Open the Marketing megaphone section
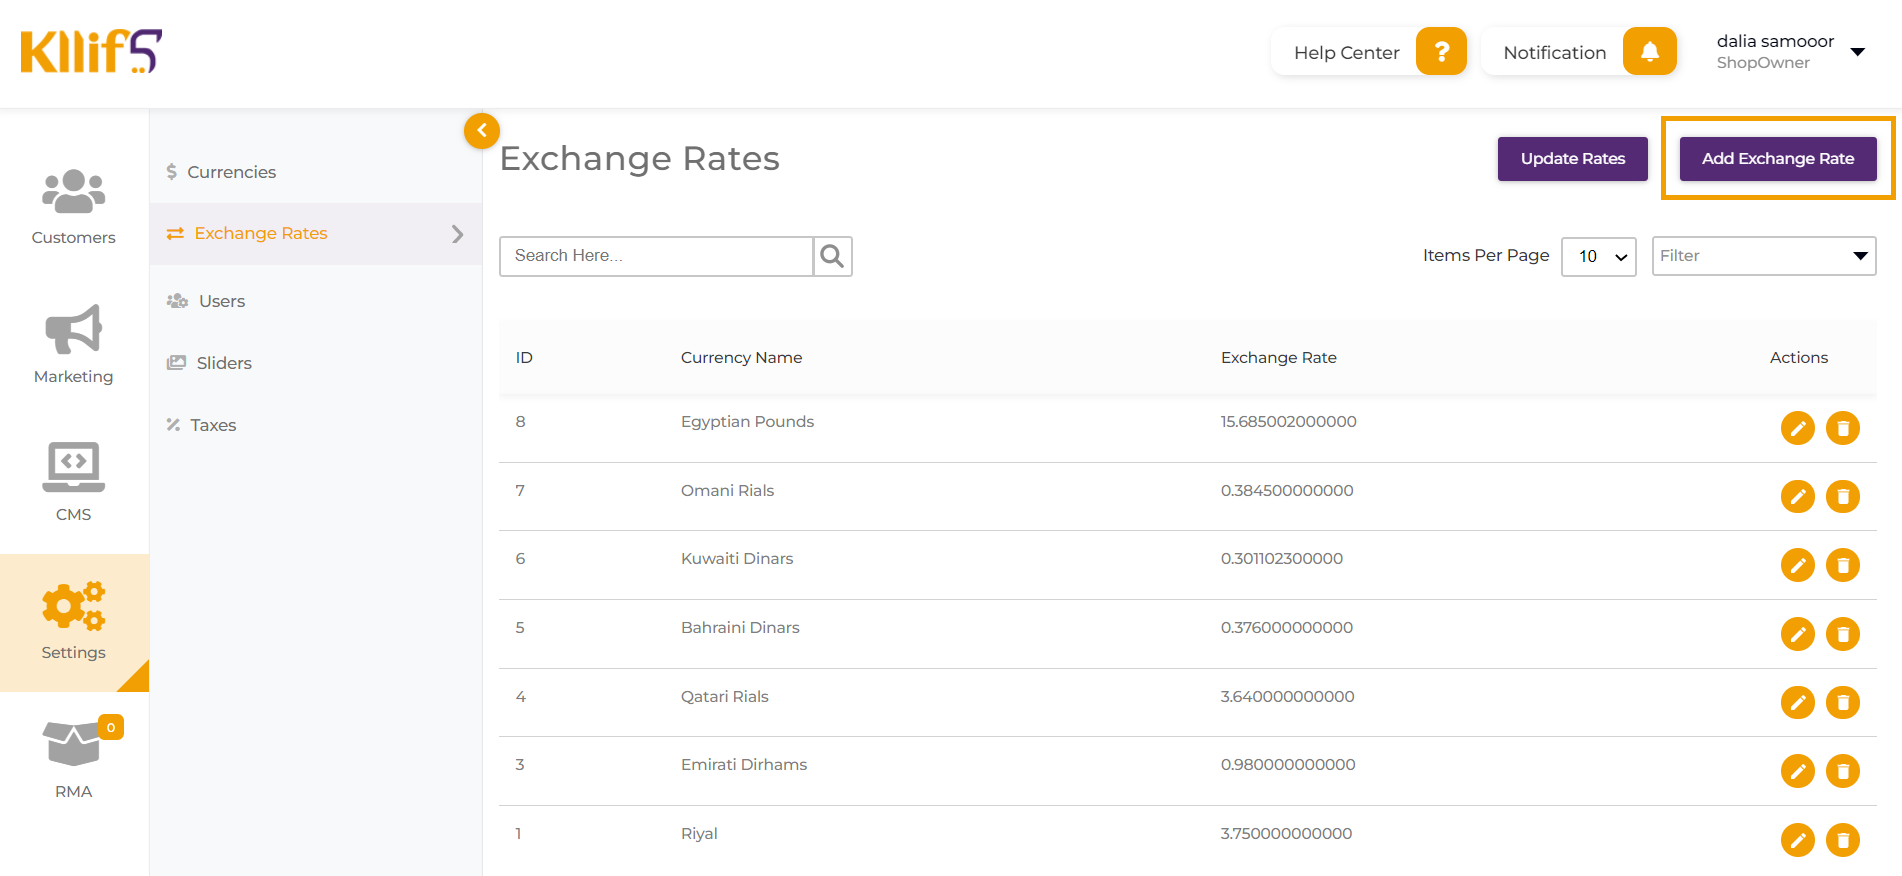Image resolution: width=1902 pixels, height=876 pixels. [x=73, y=344]
